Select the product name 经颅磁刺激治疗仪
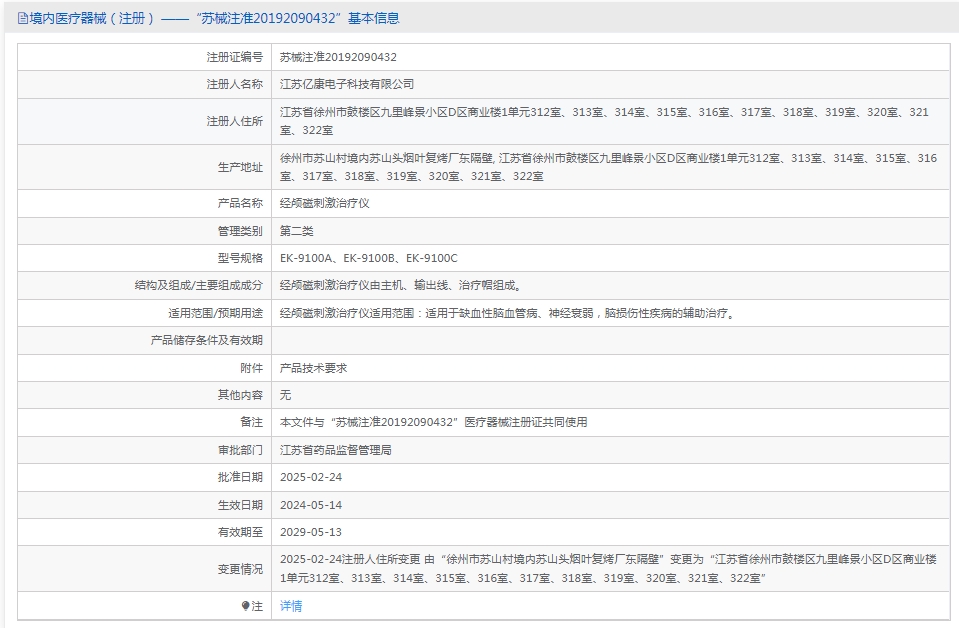The height and width of the screenshot is (628, 959). 325,203
